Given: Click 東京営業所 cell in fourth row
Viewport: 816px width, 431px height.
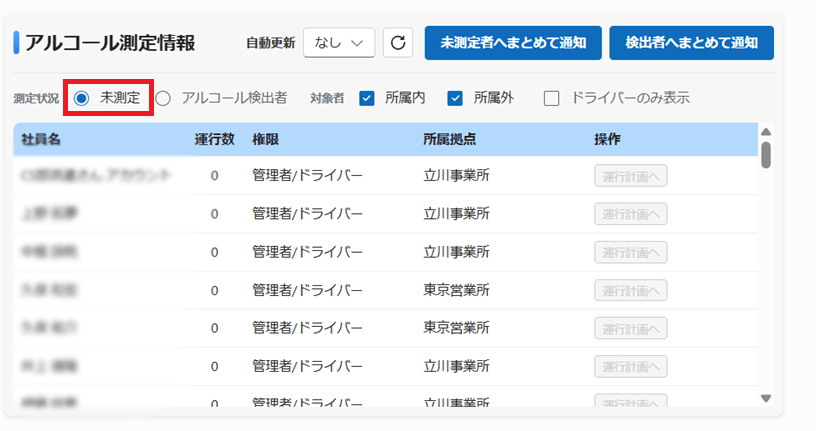Looking at the screenshot, I should pyautogui.click(x=456, y=290).
